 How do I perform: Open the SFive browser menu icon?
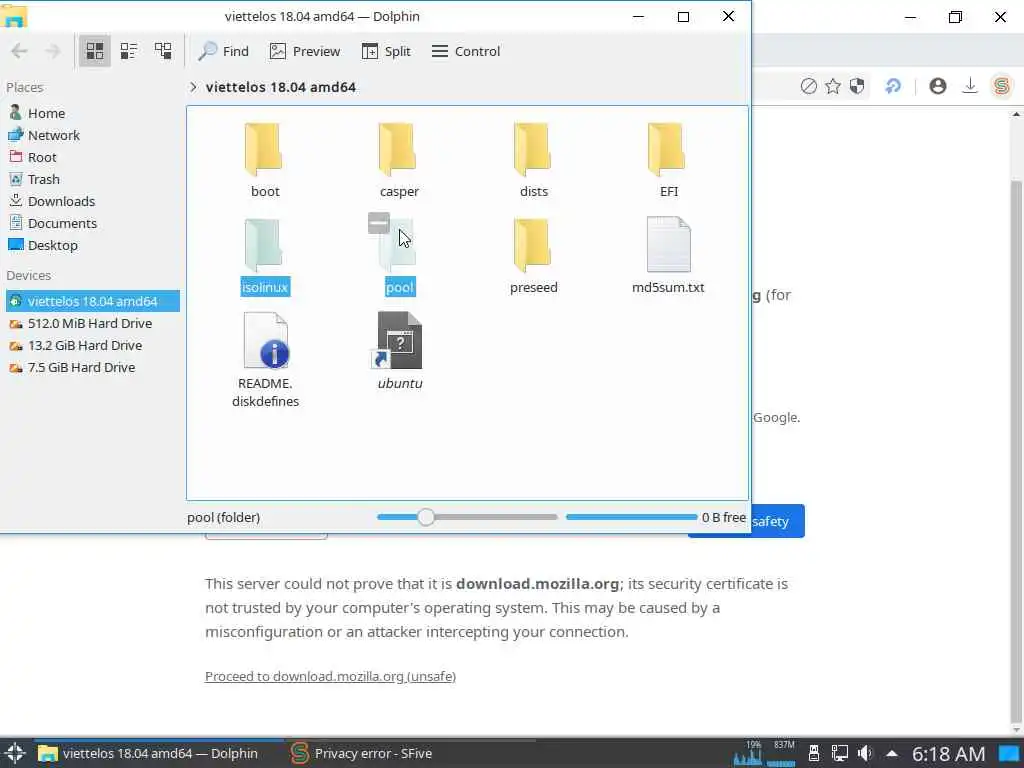point(1001,86)
